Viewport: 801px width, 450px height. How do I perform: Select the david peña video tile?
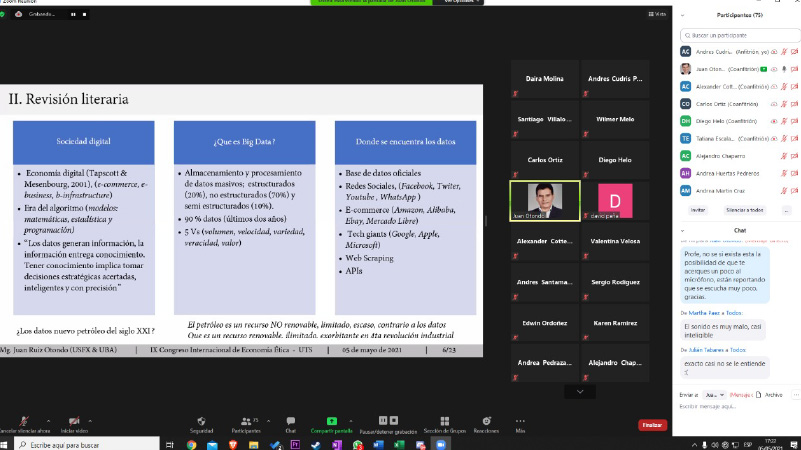pos(615,201)
